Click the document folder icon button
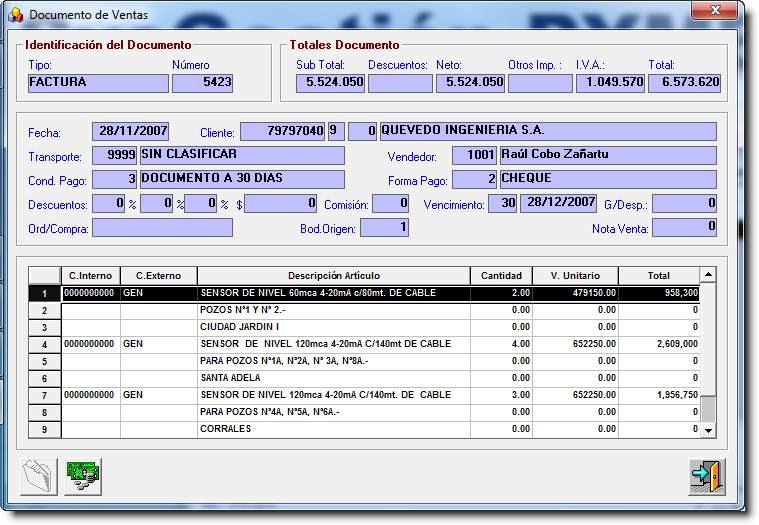Viewport: 759px width, 525px height. (x=39, y=477)
